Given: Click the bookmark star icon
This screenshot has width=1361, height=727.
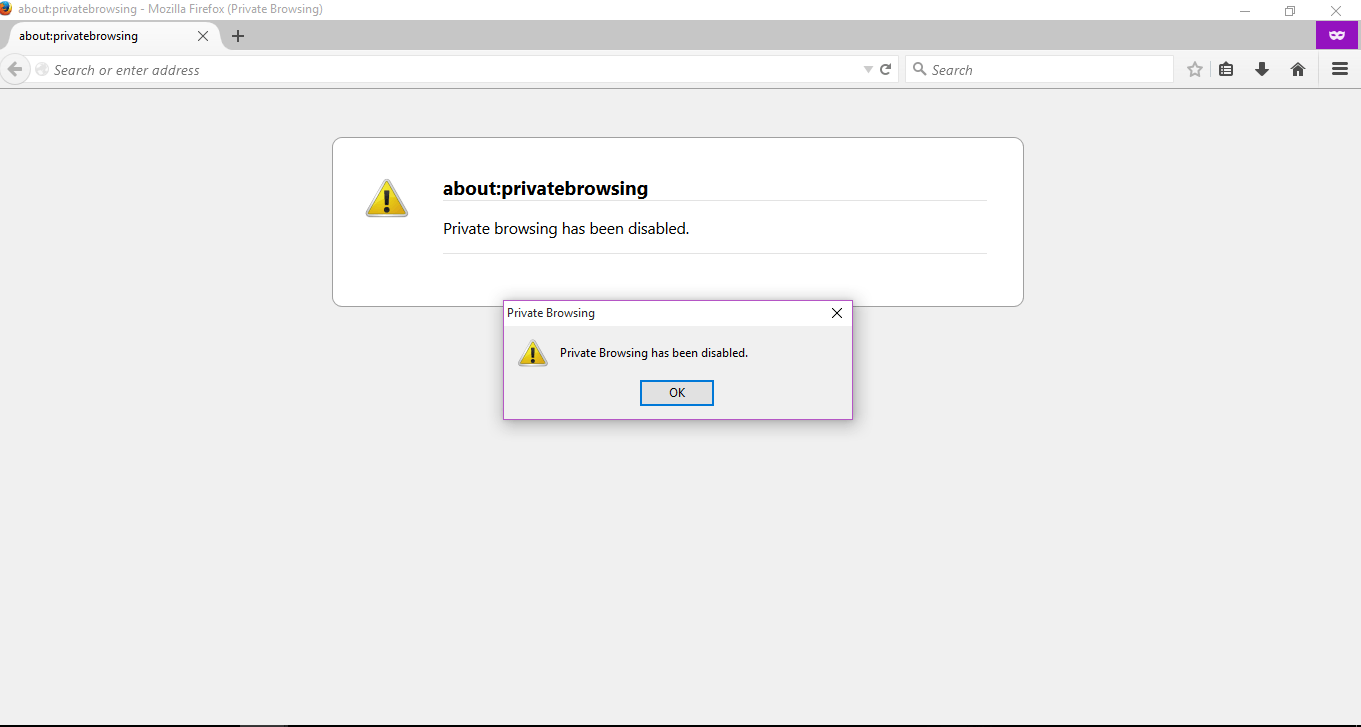Looking at the screenshot, I should click(1195, 70).
